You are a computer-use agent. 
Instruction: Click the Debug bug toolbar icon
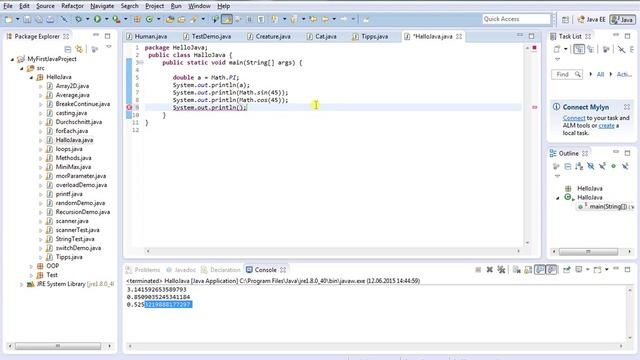[78, 19]
